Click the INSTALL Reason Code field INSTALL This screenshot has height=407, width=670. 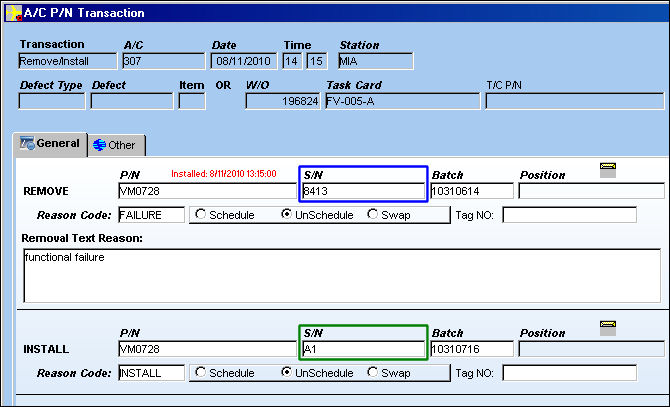tap(151, 373)
